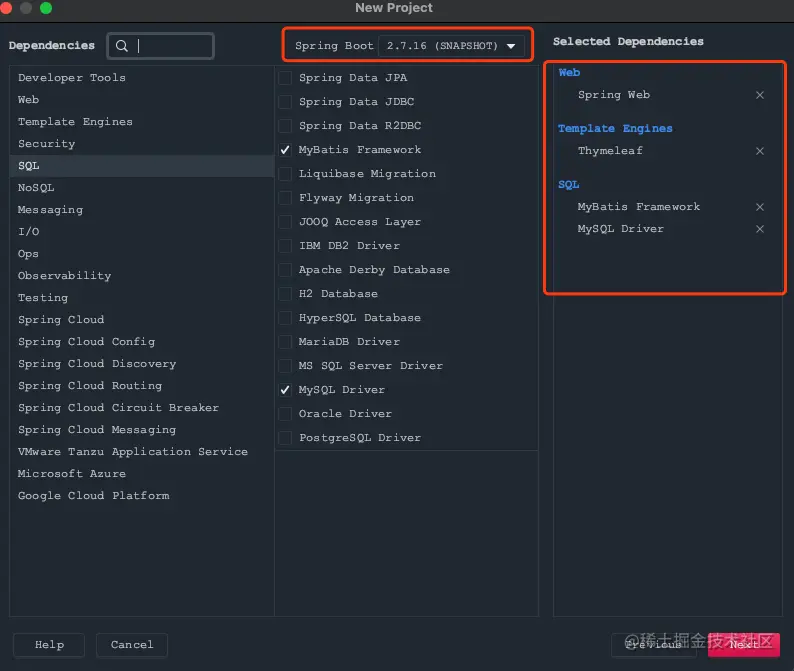Open the Observability category

pos(142,275)
